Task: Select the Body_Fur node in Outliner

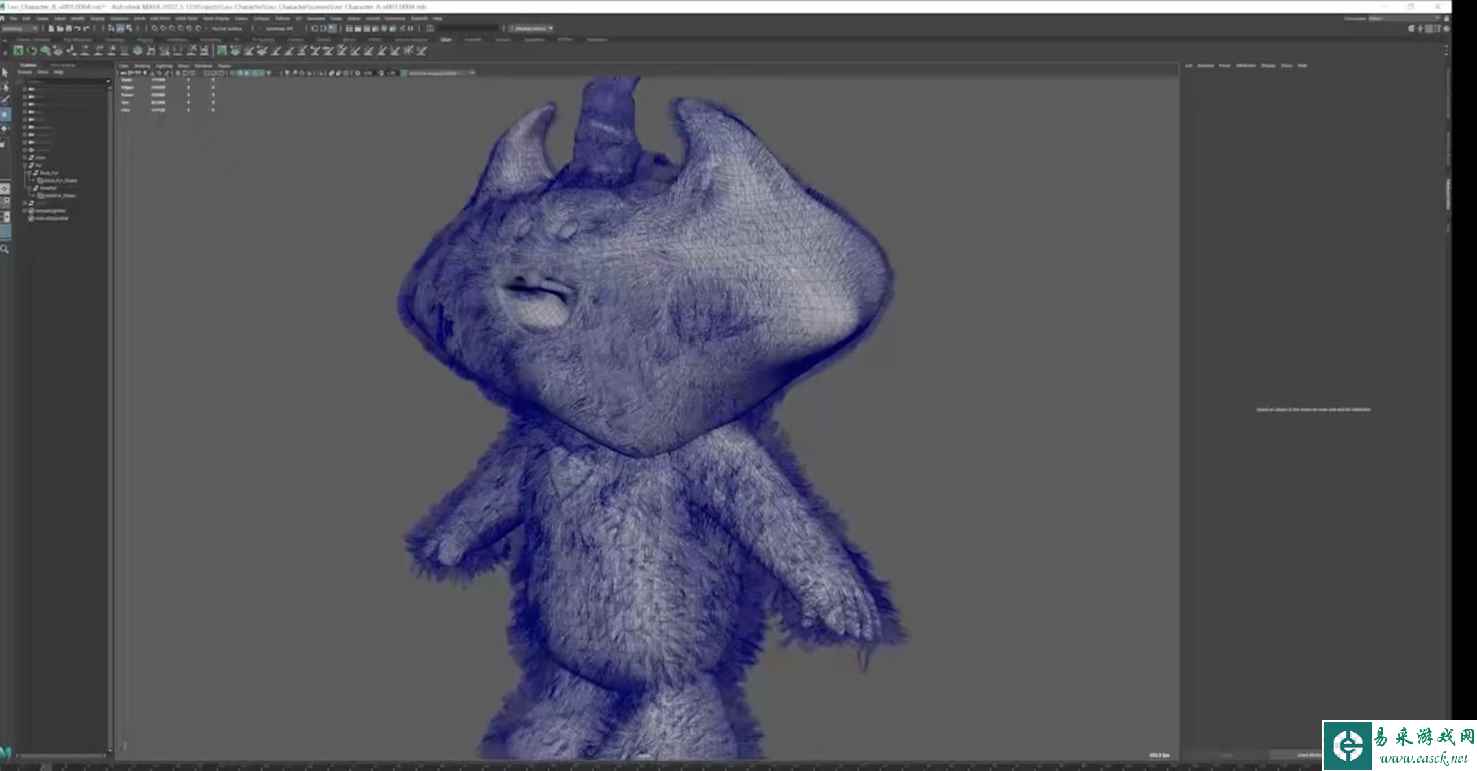Action: tap(48, 173)
